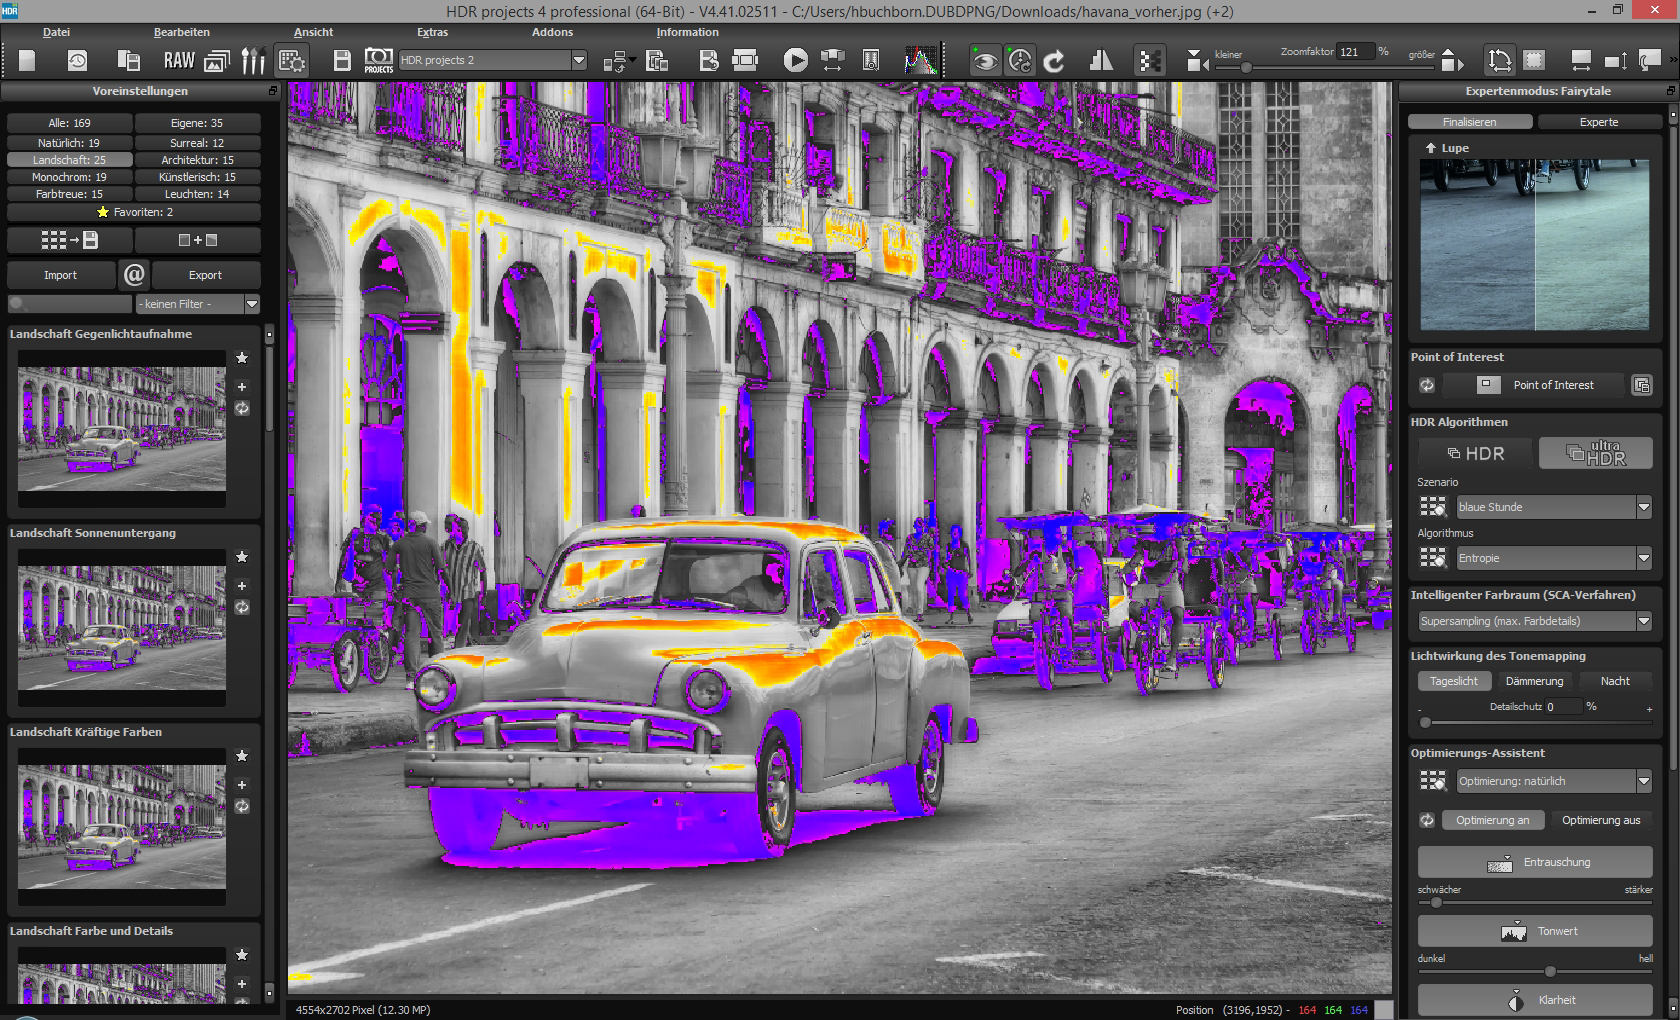Open the Datei menu
This screenshot has height=1020, width=1680.
tap(56, 32)
